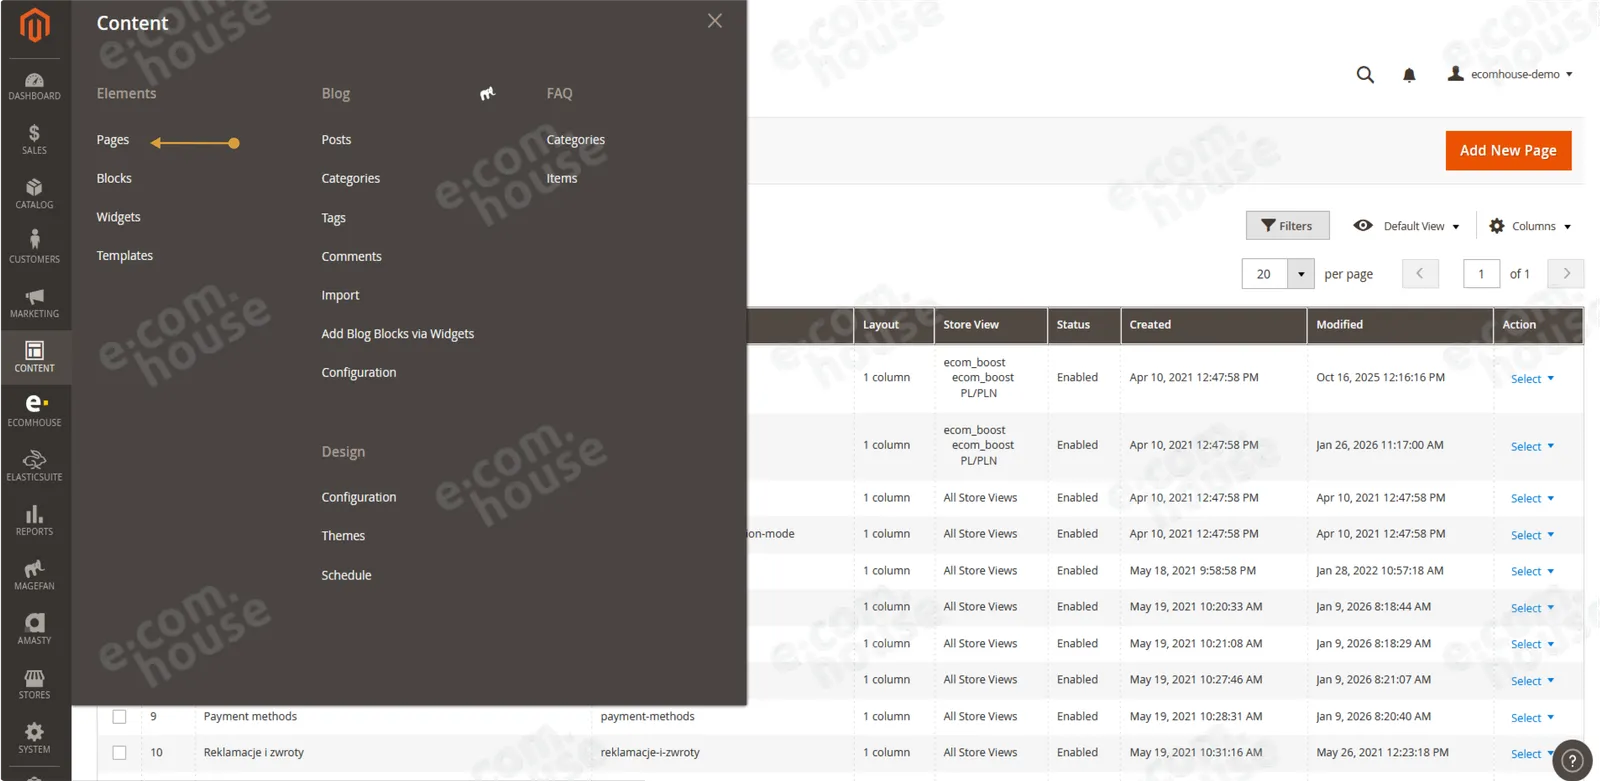The image size is (1600, 781).
Task: Open the ecomhouse-demo account dropdown arrow
Action: point(1569,75)
